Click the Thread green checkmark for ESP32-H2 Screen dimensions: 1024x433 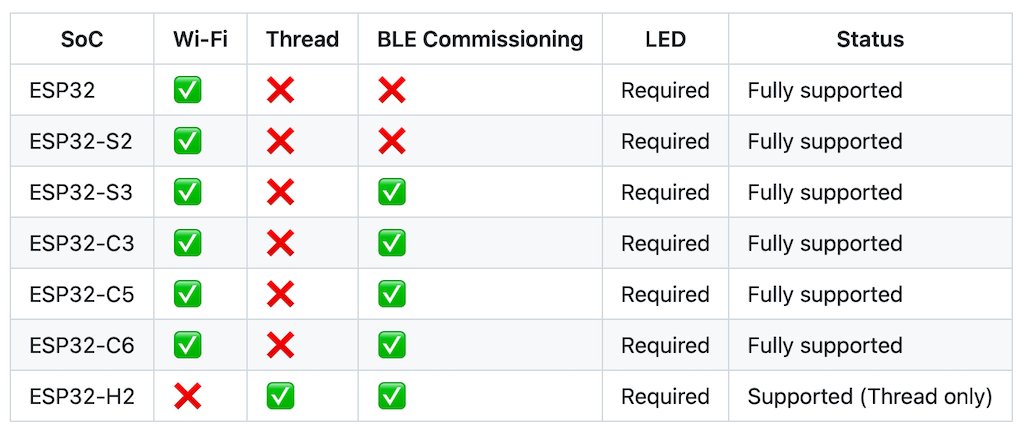[281, 397]
